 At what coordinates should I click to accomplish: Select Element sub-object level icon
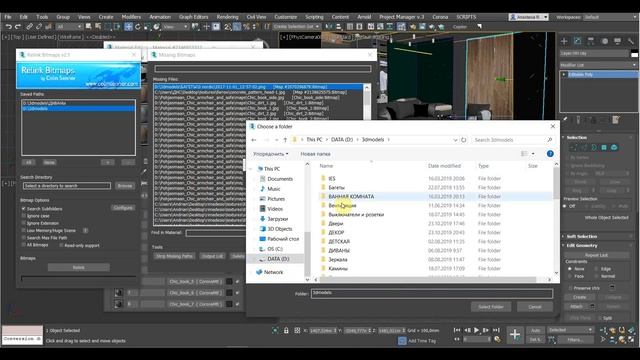tap(614, 147)
